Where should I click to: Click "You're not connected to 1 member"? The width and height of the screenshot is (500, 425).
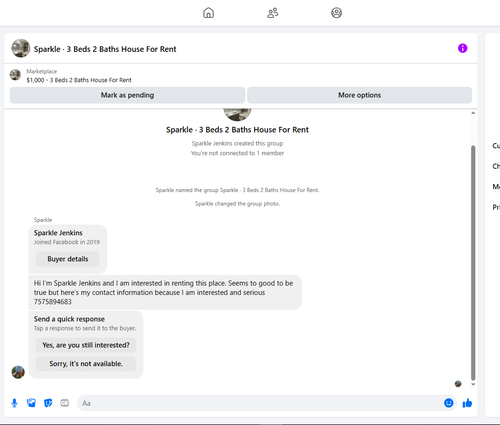(x=237, y=153)
